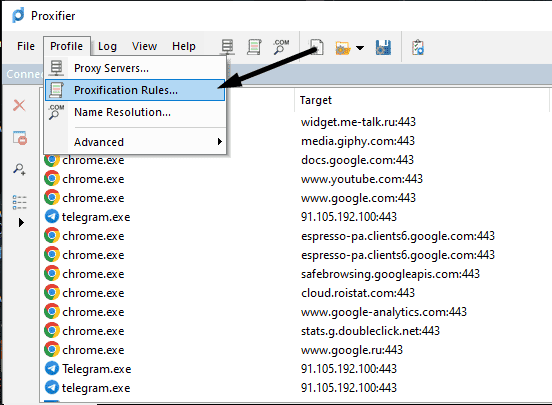The width and height of the screenshot is (552, 405).
Task: Click target safebrowsing.googleapis.com:443
Action: (x=390, y=274)
